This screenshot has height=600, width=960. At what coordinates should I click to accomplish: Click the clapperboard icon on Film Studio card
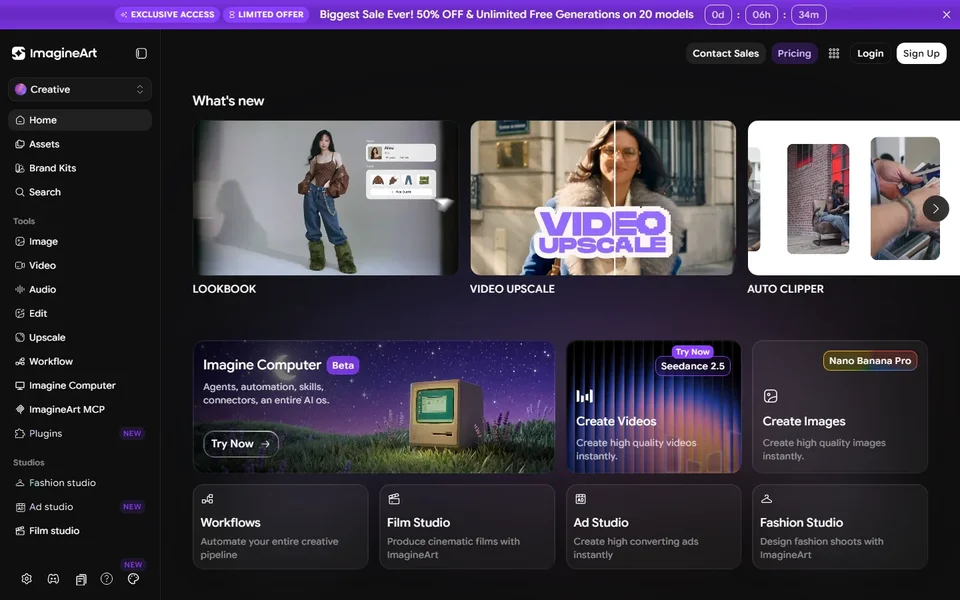[x=394, y=499]
